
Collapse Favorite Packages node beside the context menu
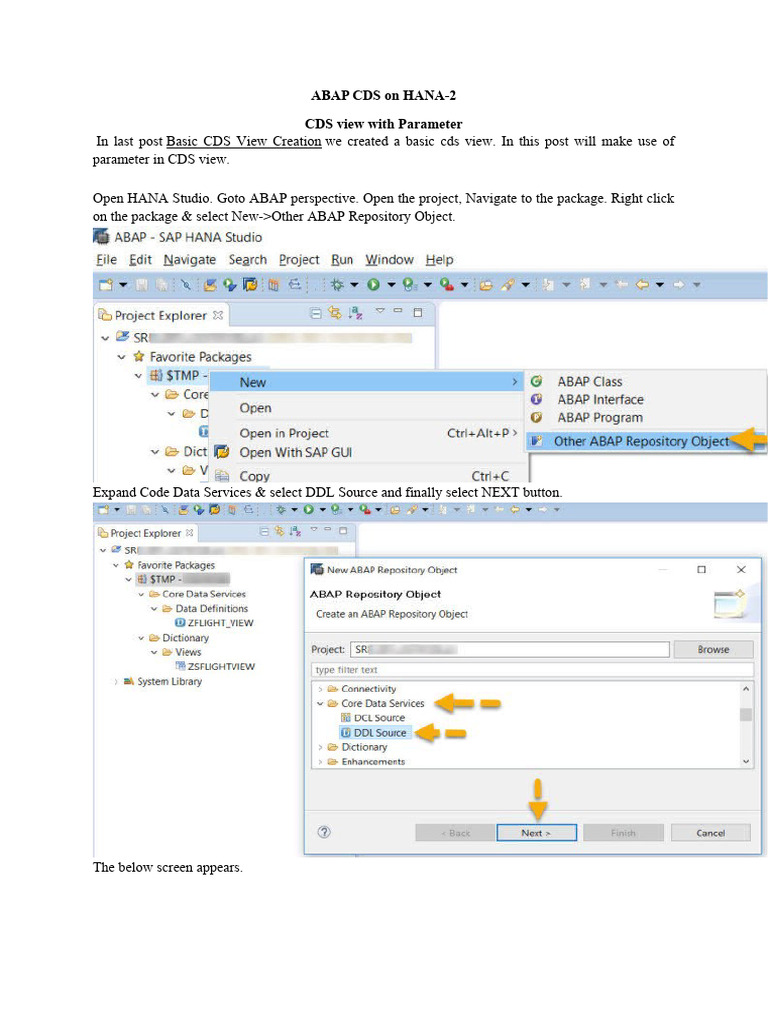[121, 357]
